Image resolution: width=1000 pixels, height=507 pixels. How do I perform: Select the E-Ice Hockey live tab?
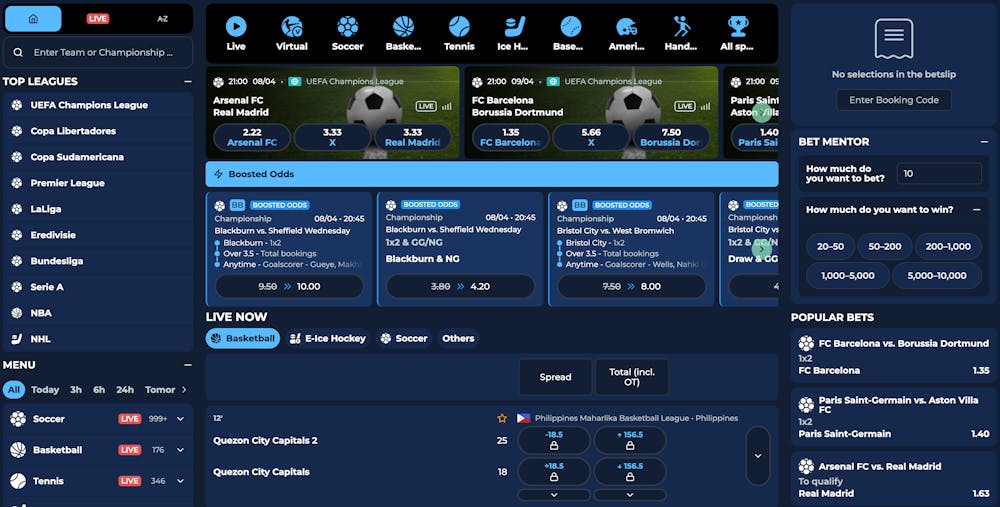pos(328,339)
